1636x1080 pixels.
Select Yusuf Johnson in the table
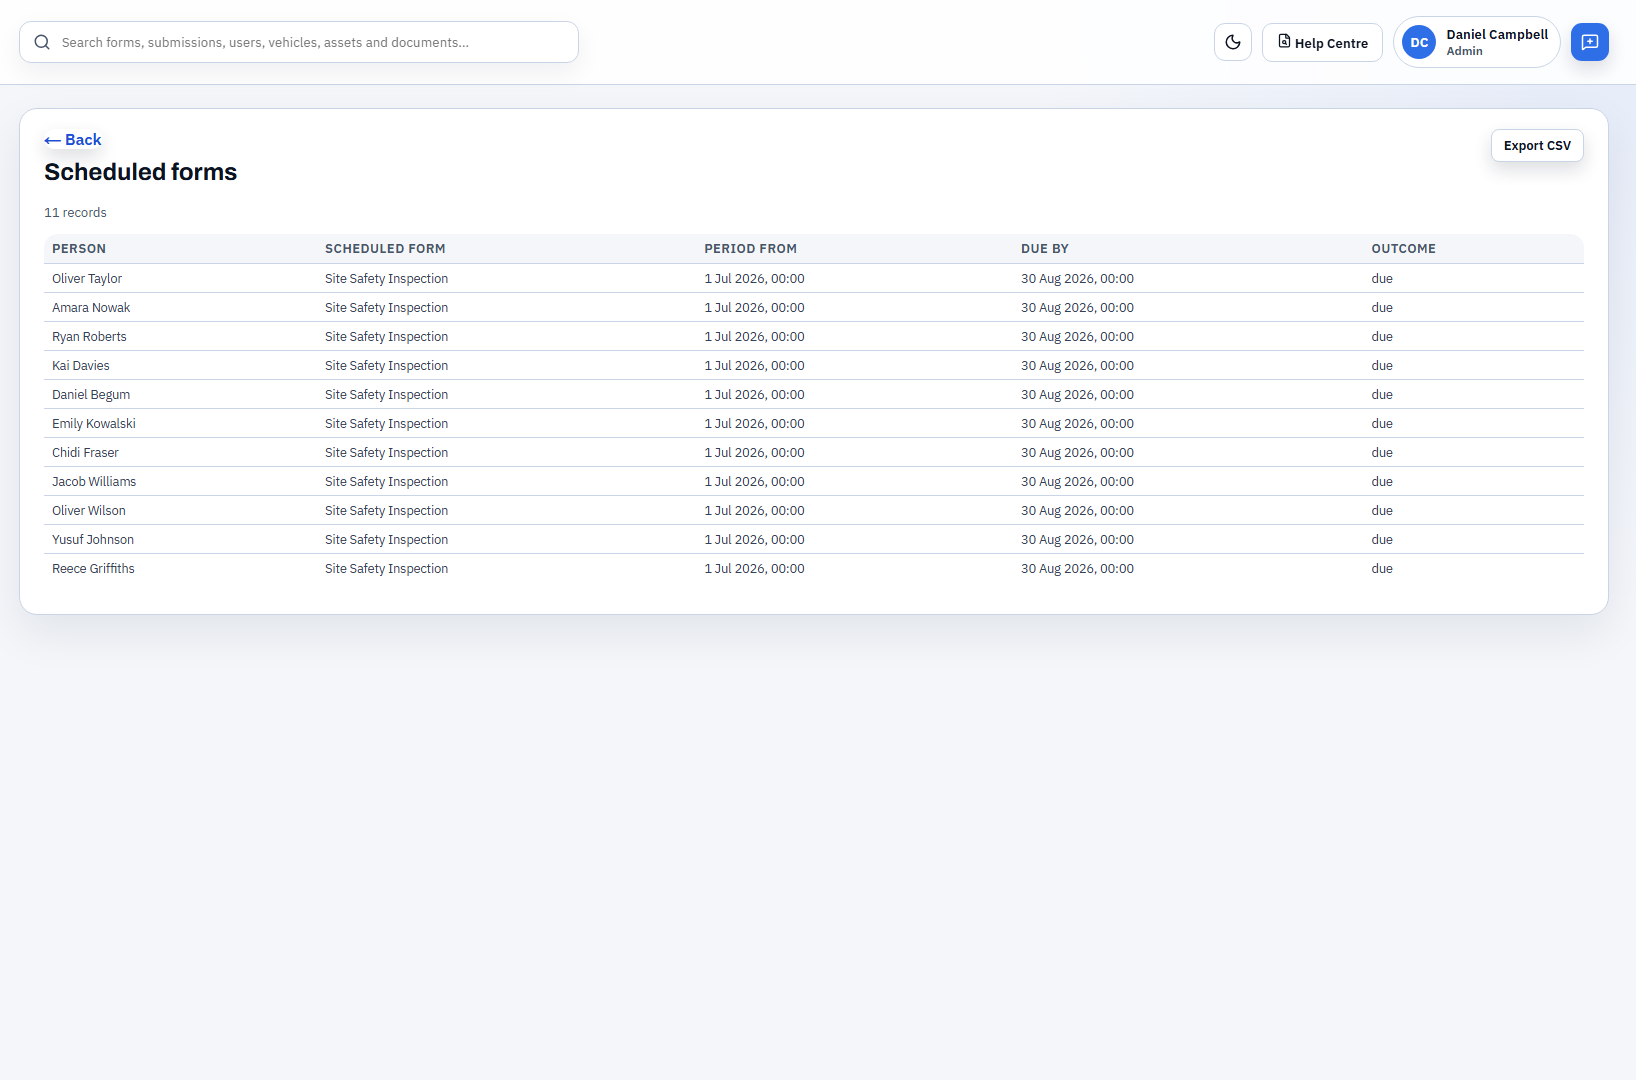pyautogui.click(x=93, y=540)
